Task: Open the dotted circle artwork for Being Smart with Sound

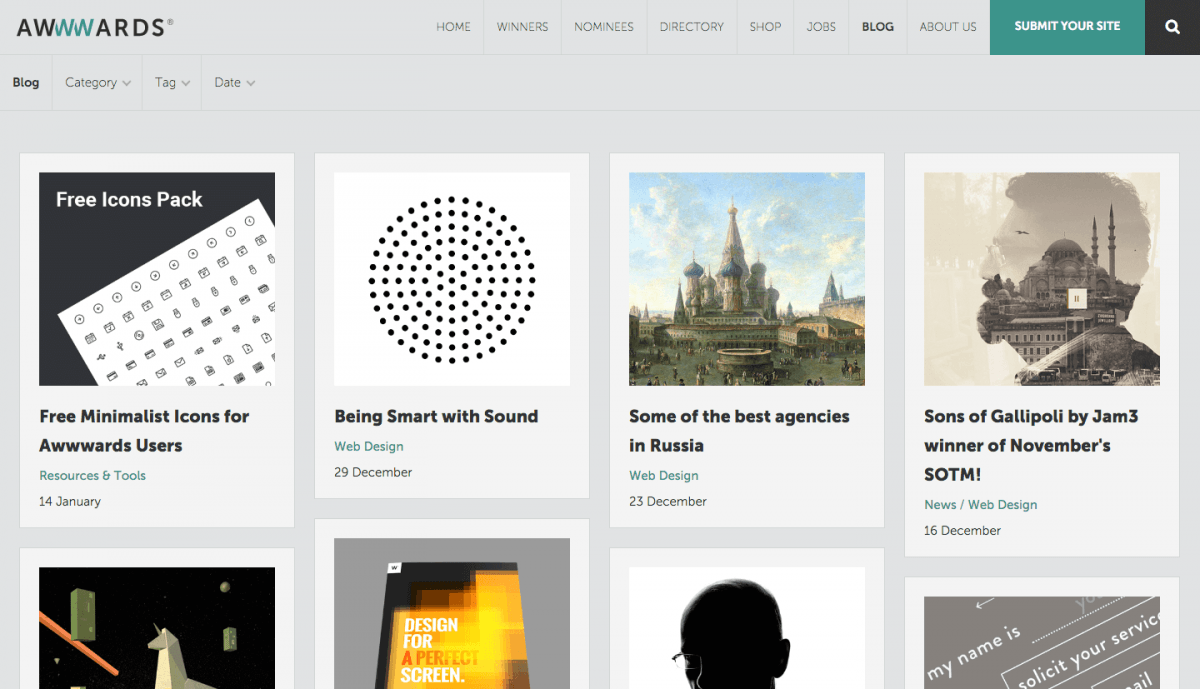Action: [451, 278]
